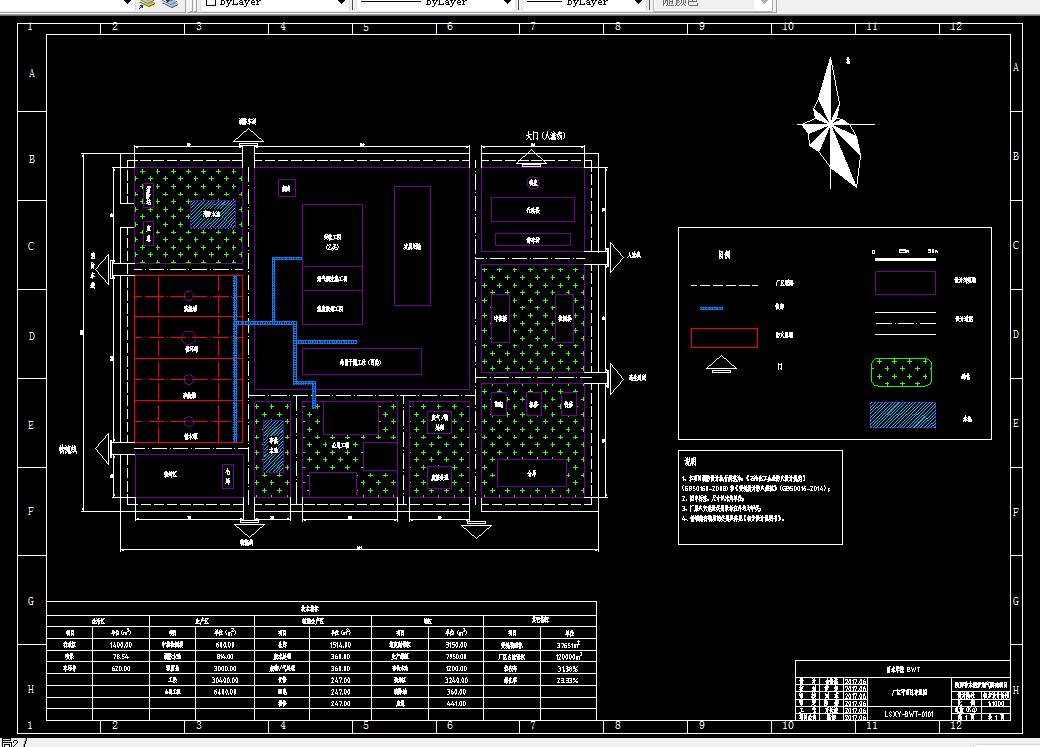This screenshot has height=747, width=1040.
Task: Select the purple rectangle sample in the legend
Action: [905, 283]
